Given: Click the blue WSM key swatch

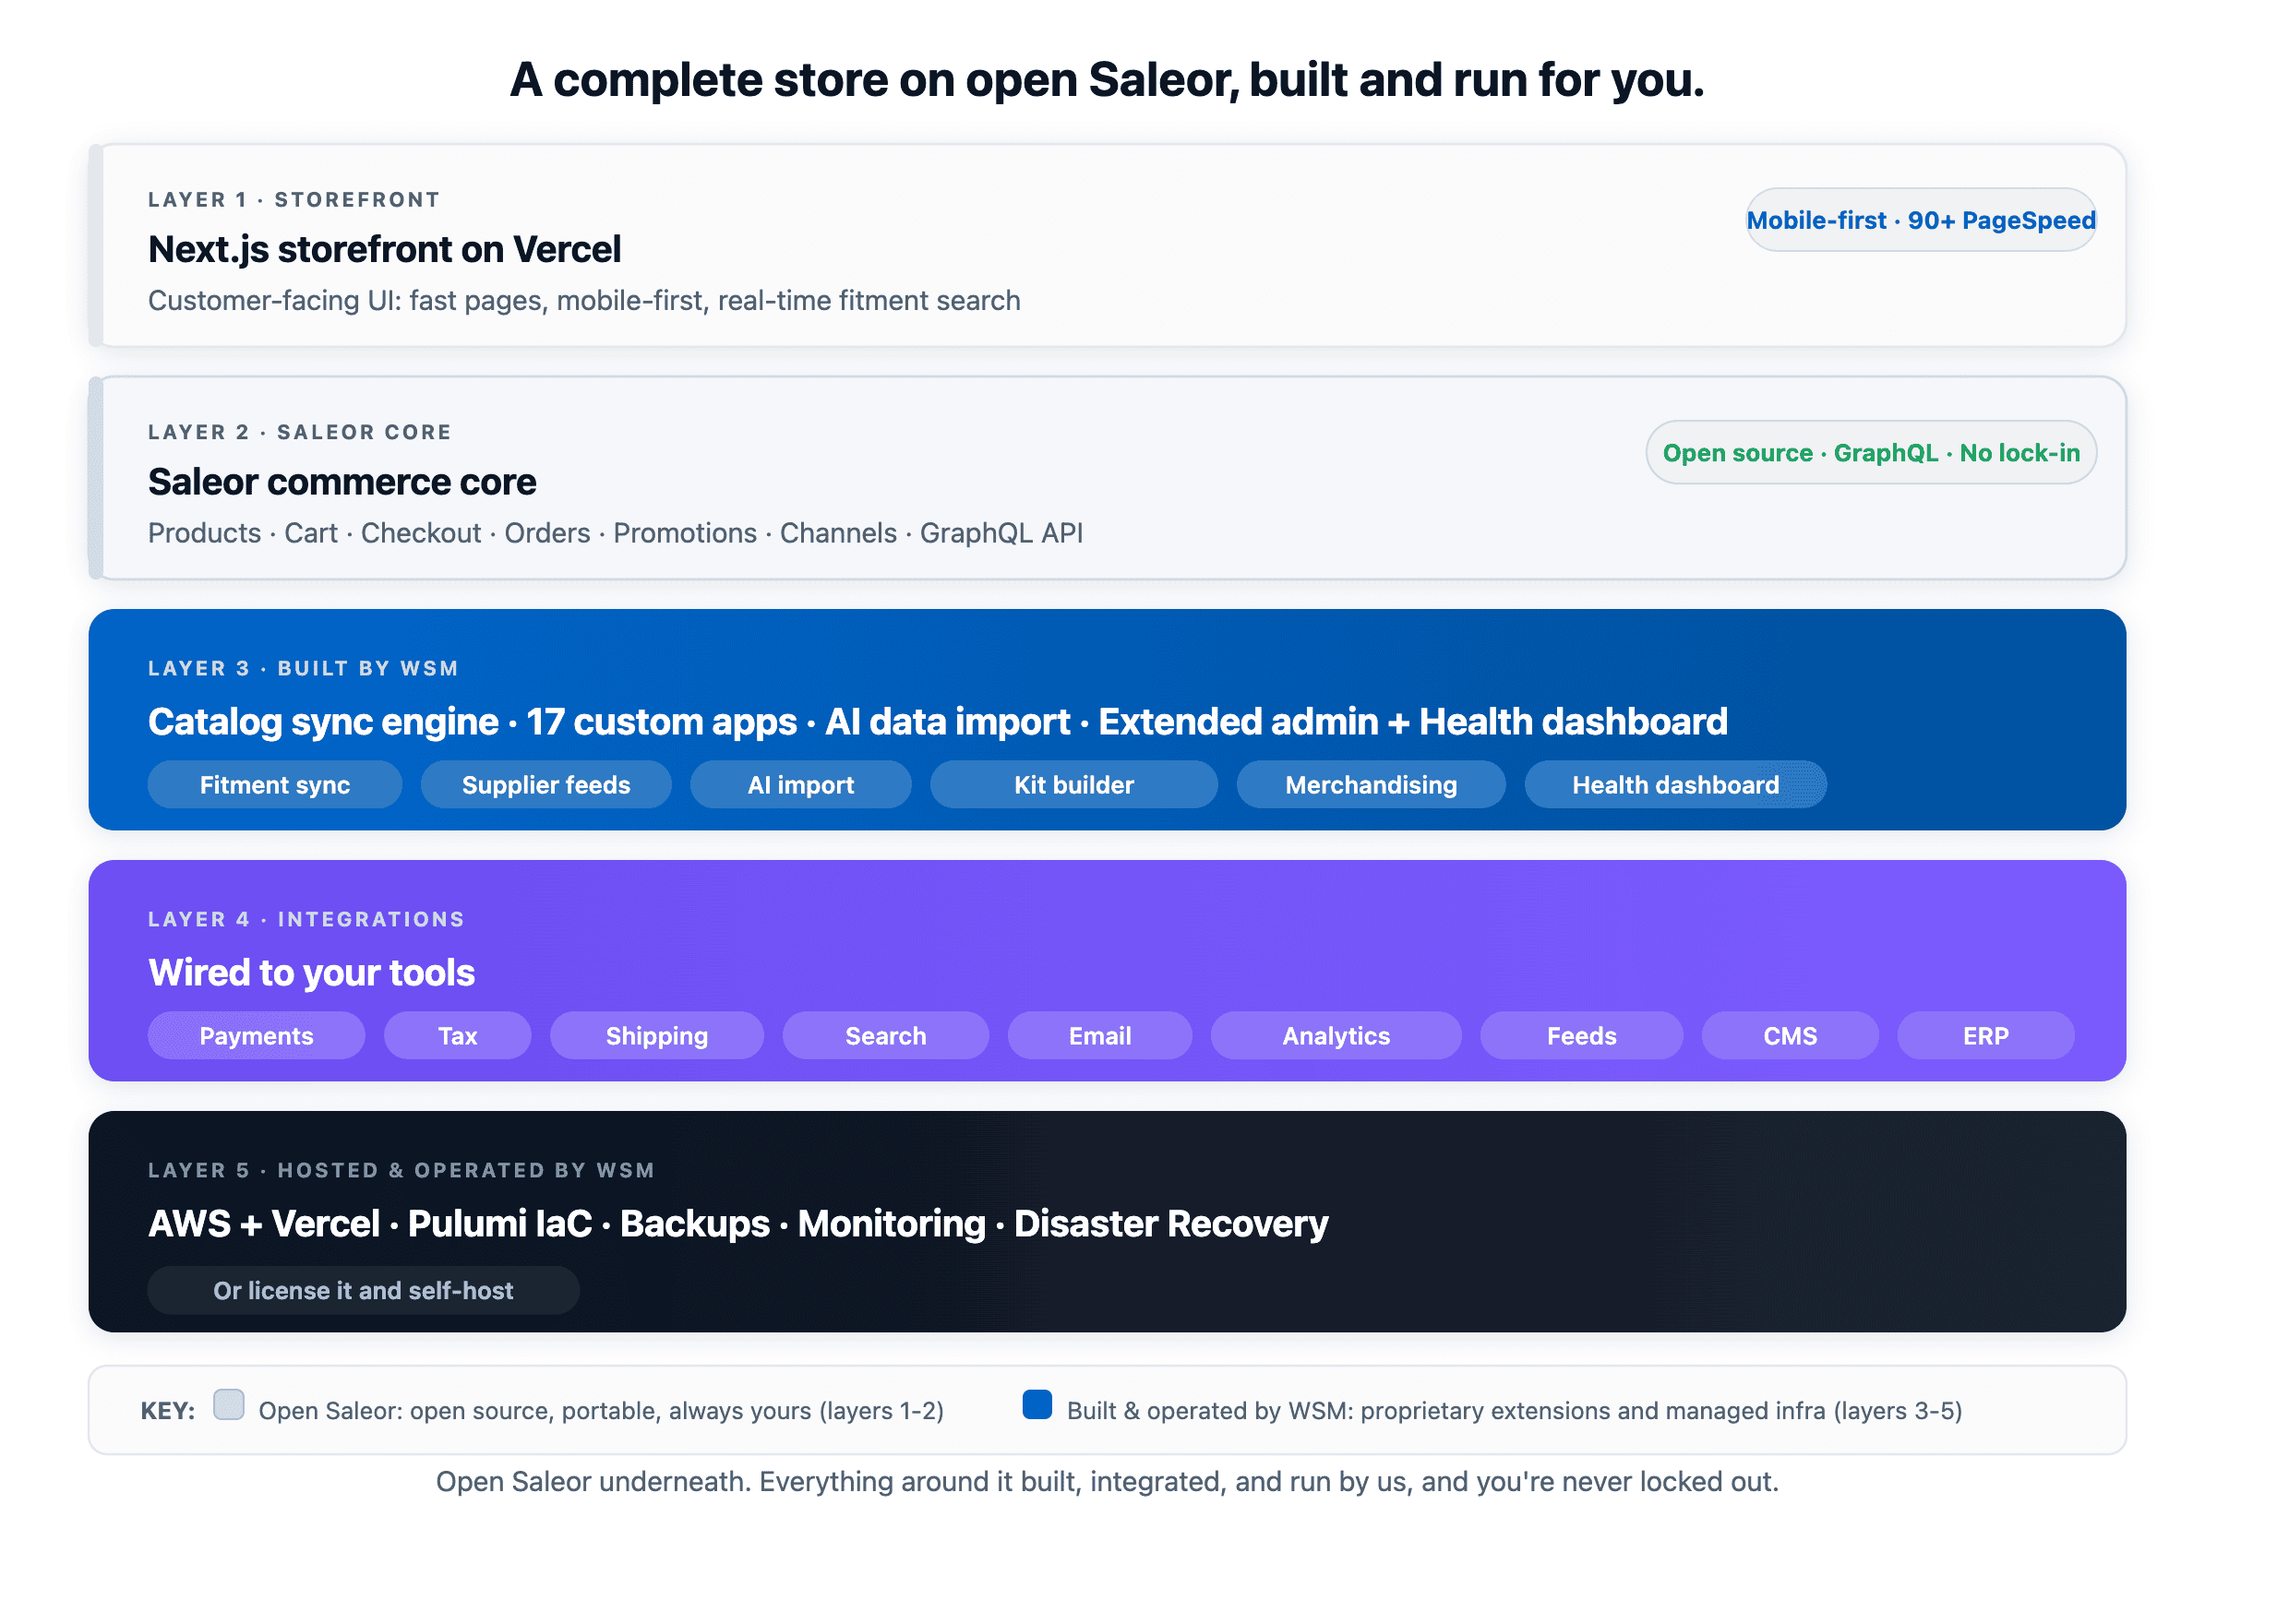Looking at the screenshot, I should (1038, 1405).
